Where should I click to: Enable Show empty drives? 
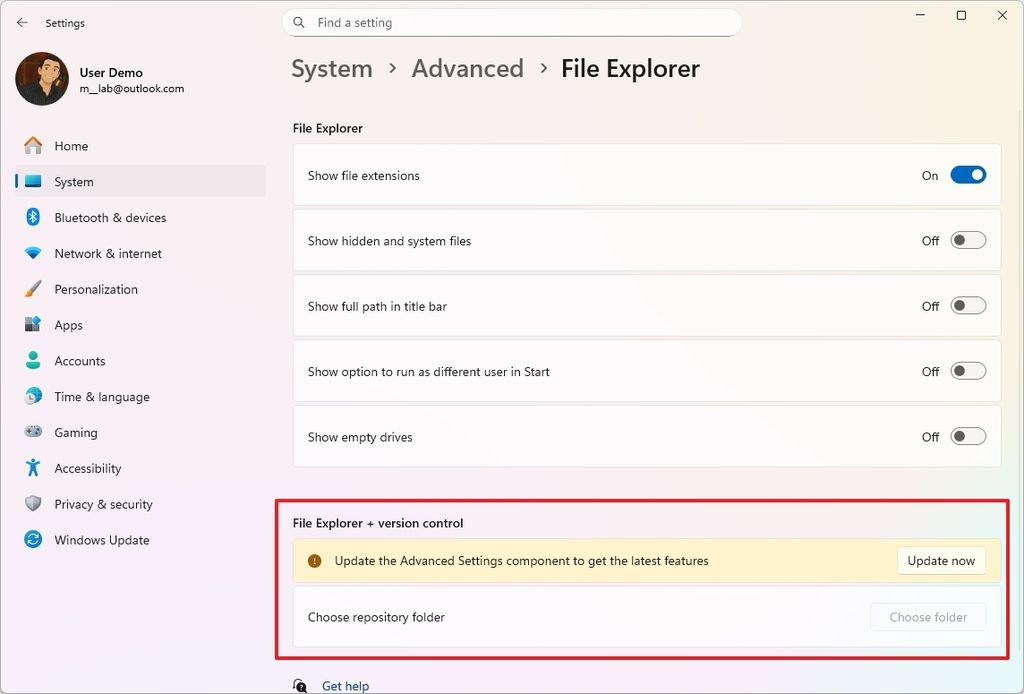point(966,437)
